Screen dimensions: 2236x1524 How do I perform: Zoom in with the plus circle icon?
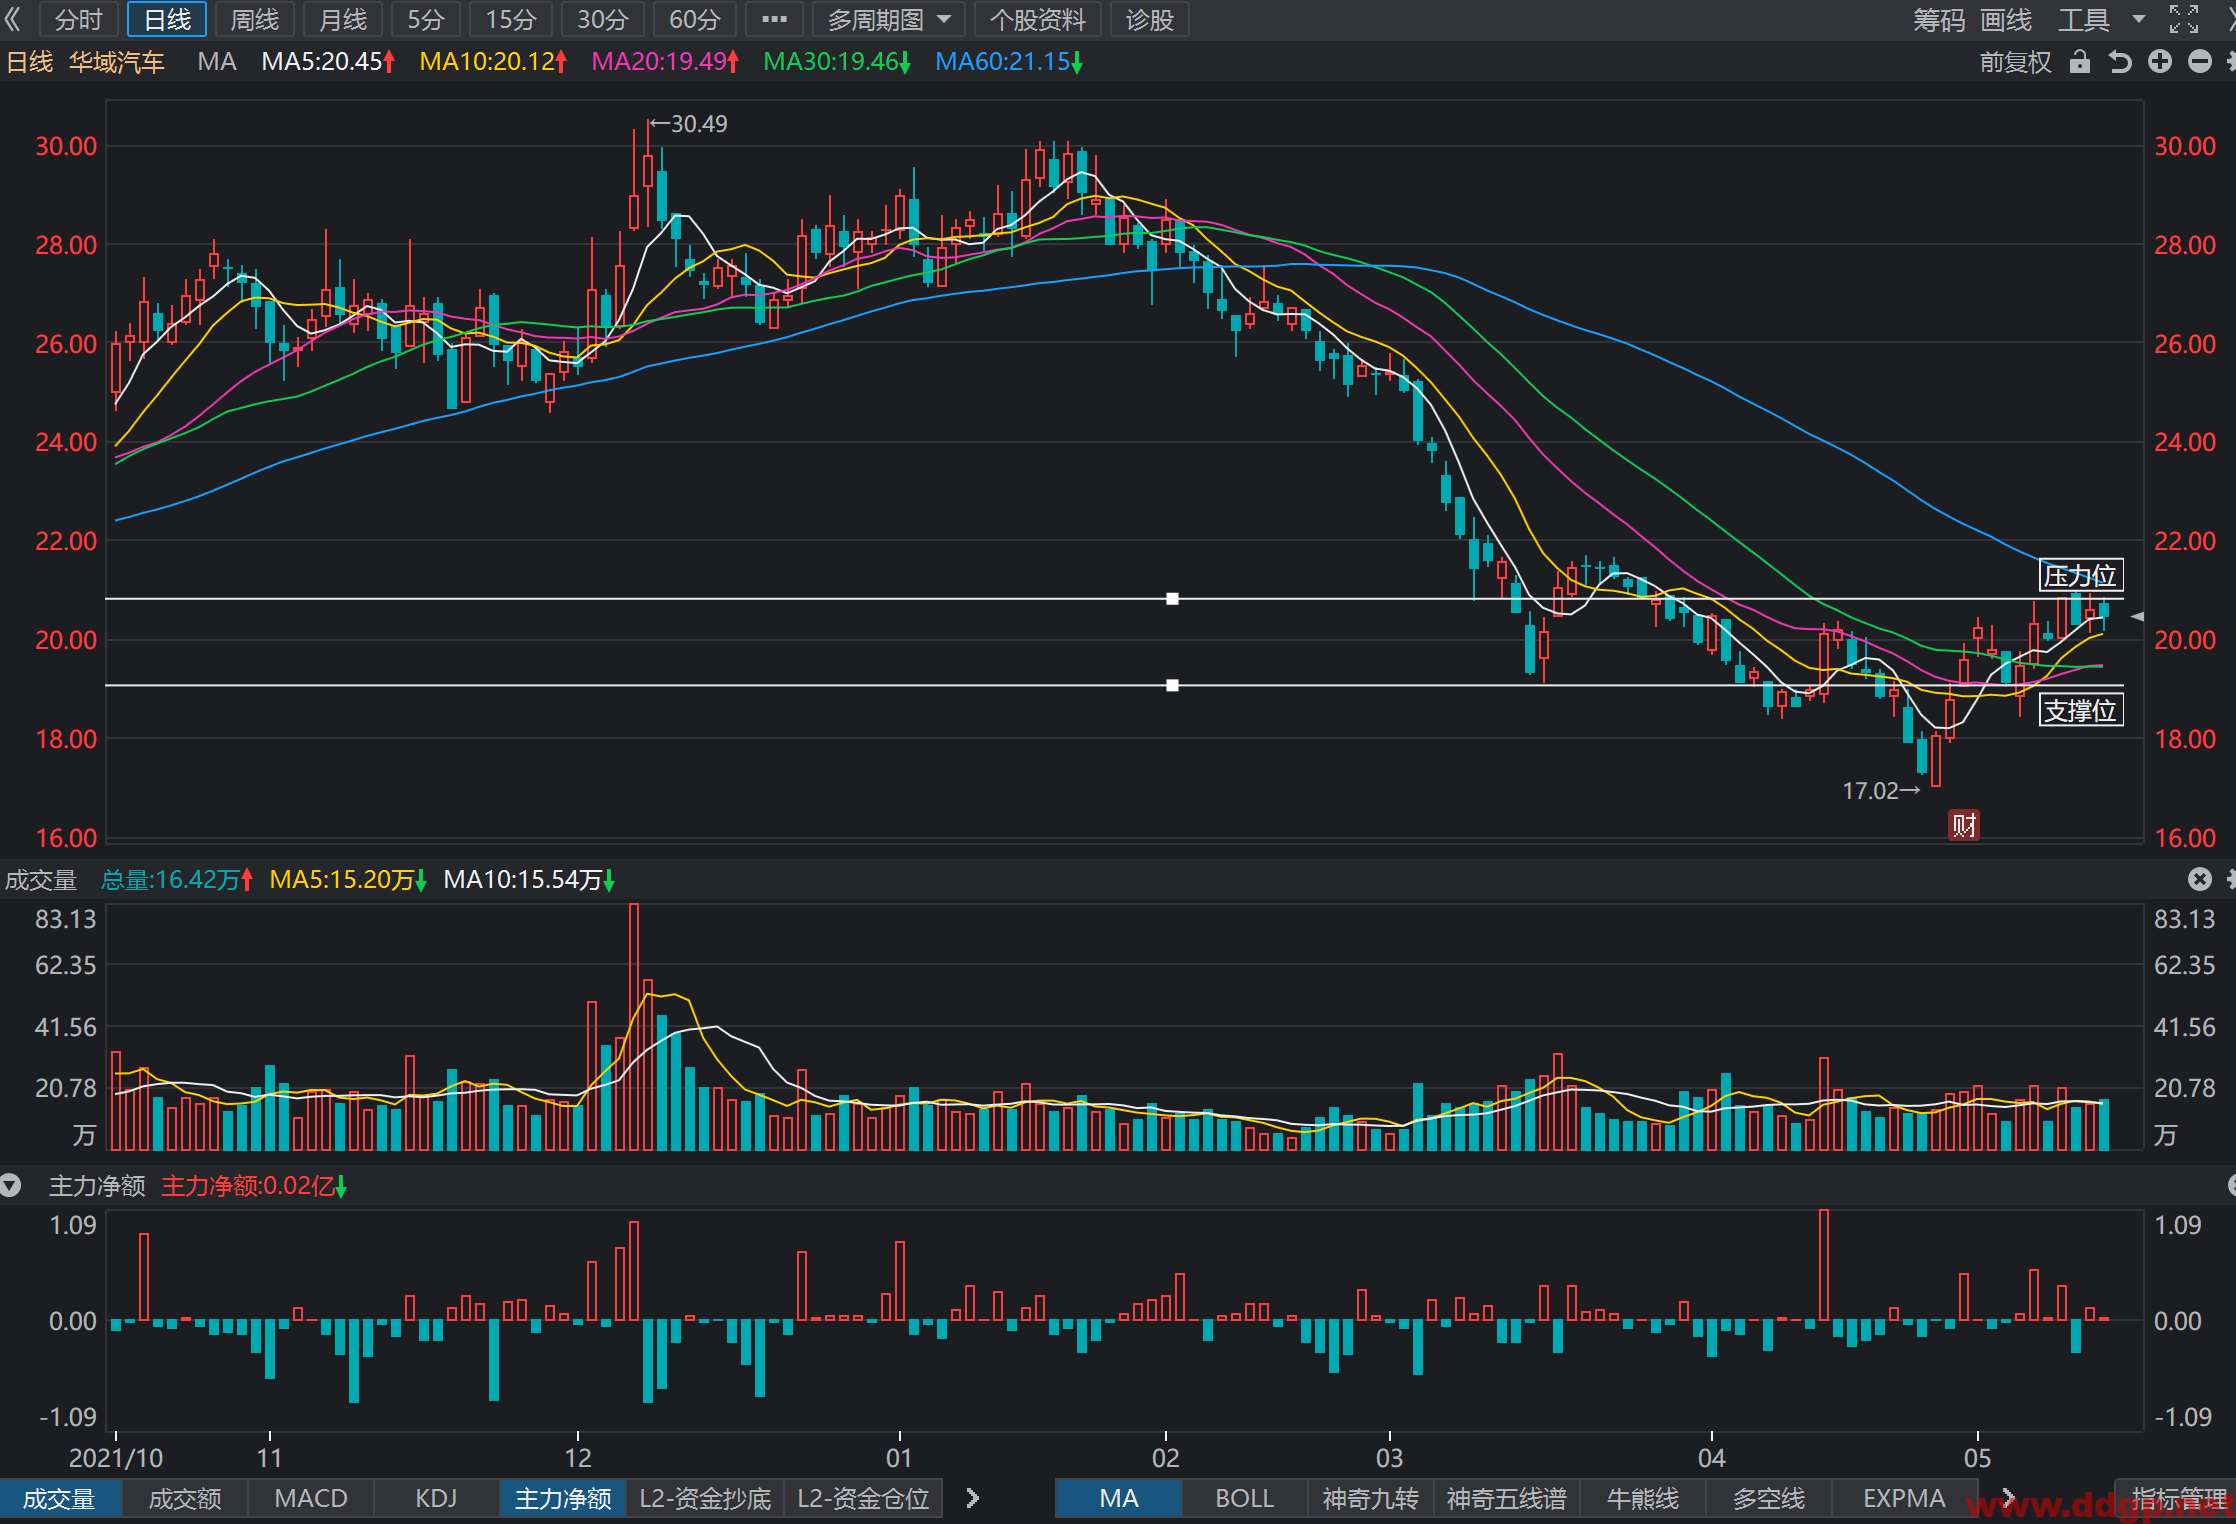click(x=2160, y=62)
